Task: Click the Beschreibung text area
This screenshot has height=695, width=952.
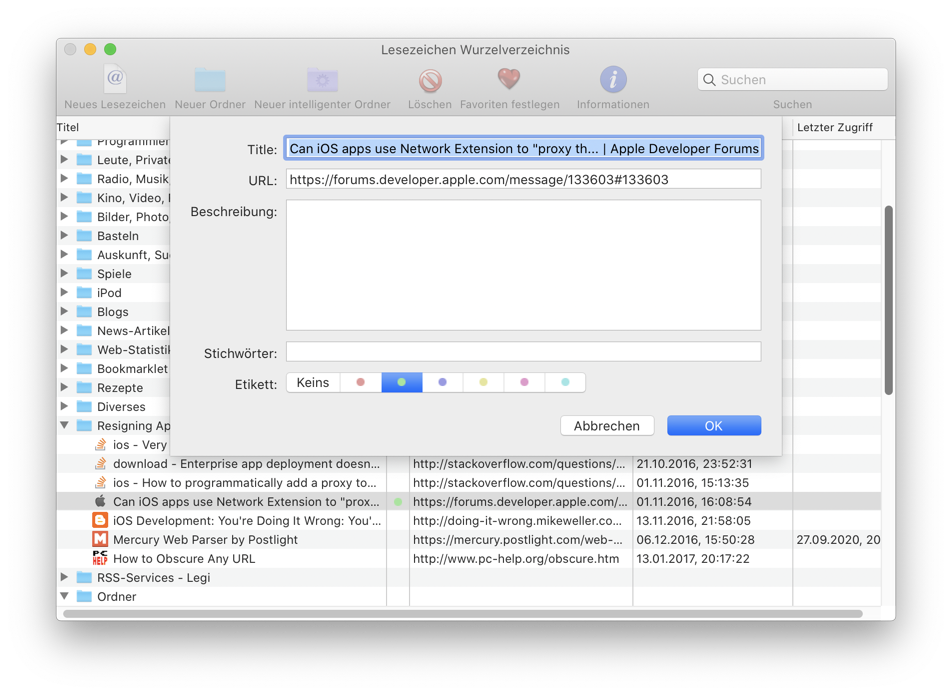Action: pos(523,265)
